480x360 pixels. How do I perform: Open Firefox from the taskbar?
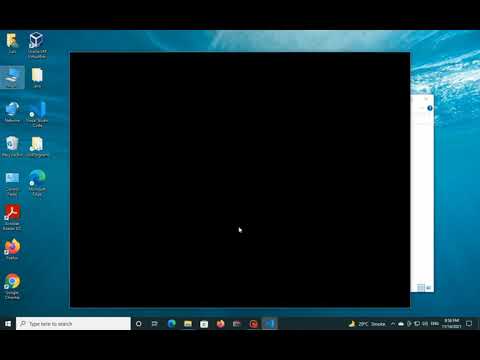220,323
